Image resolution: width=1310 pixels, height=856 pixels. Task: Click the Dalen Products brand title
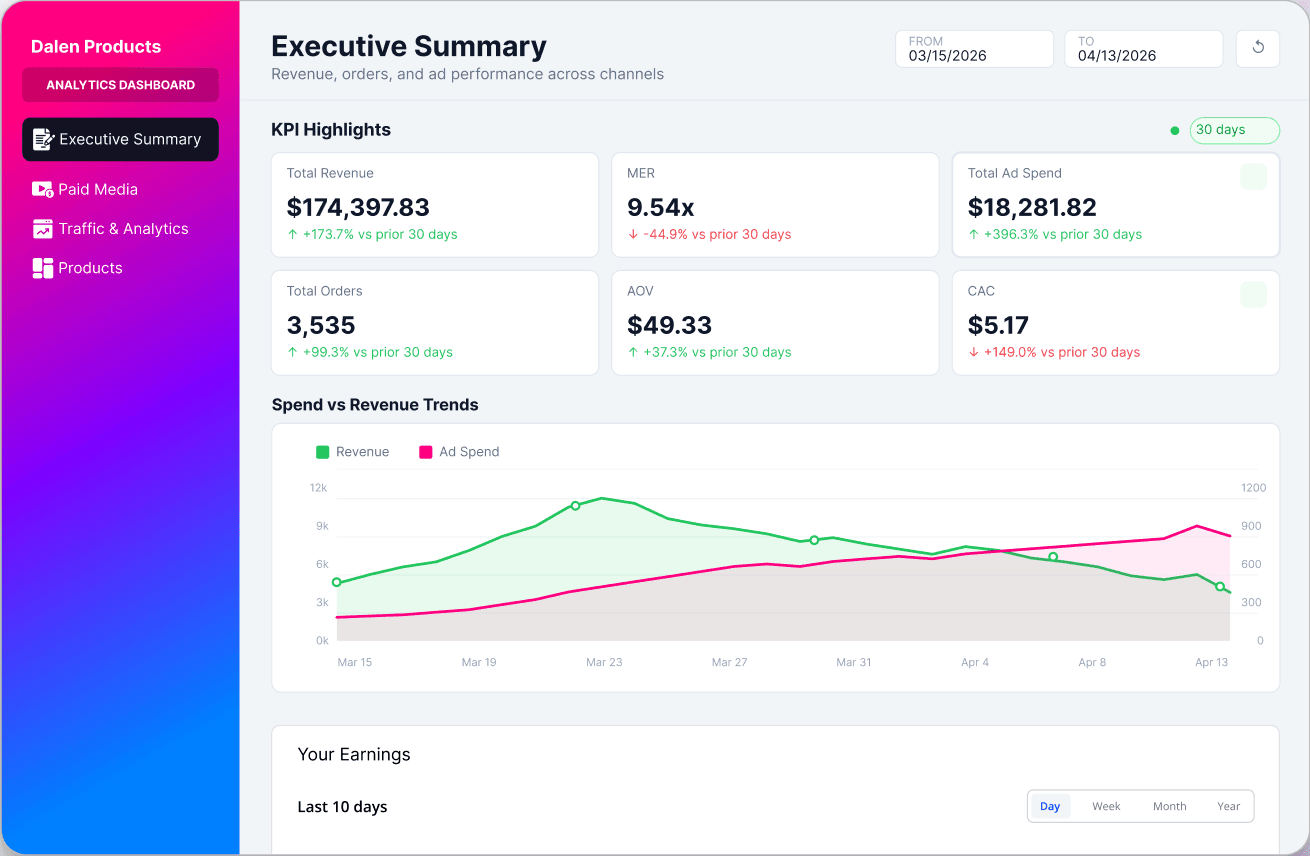click(96, 46)
